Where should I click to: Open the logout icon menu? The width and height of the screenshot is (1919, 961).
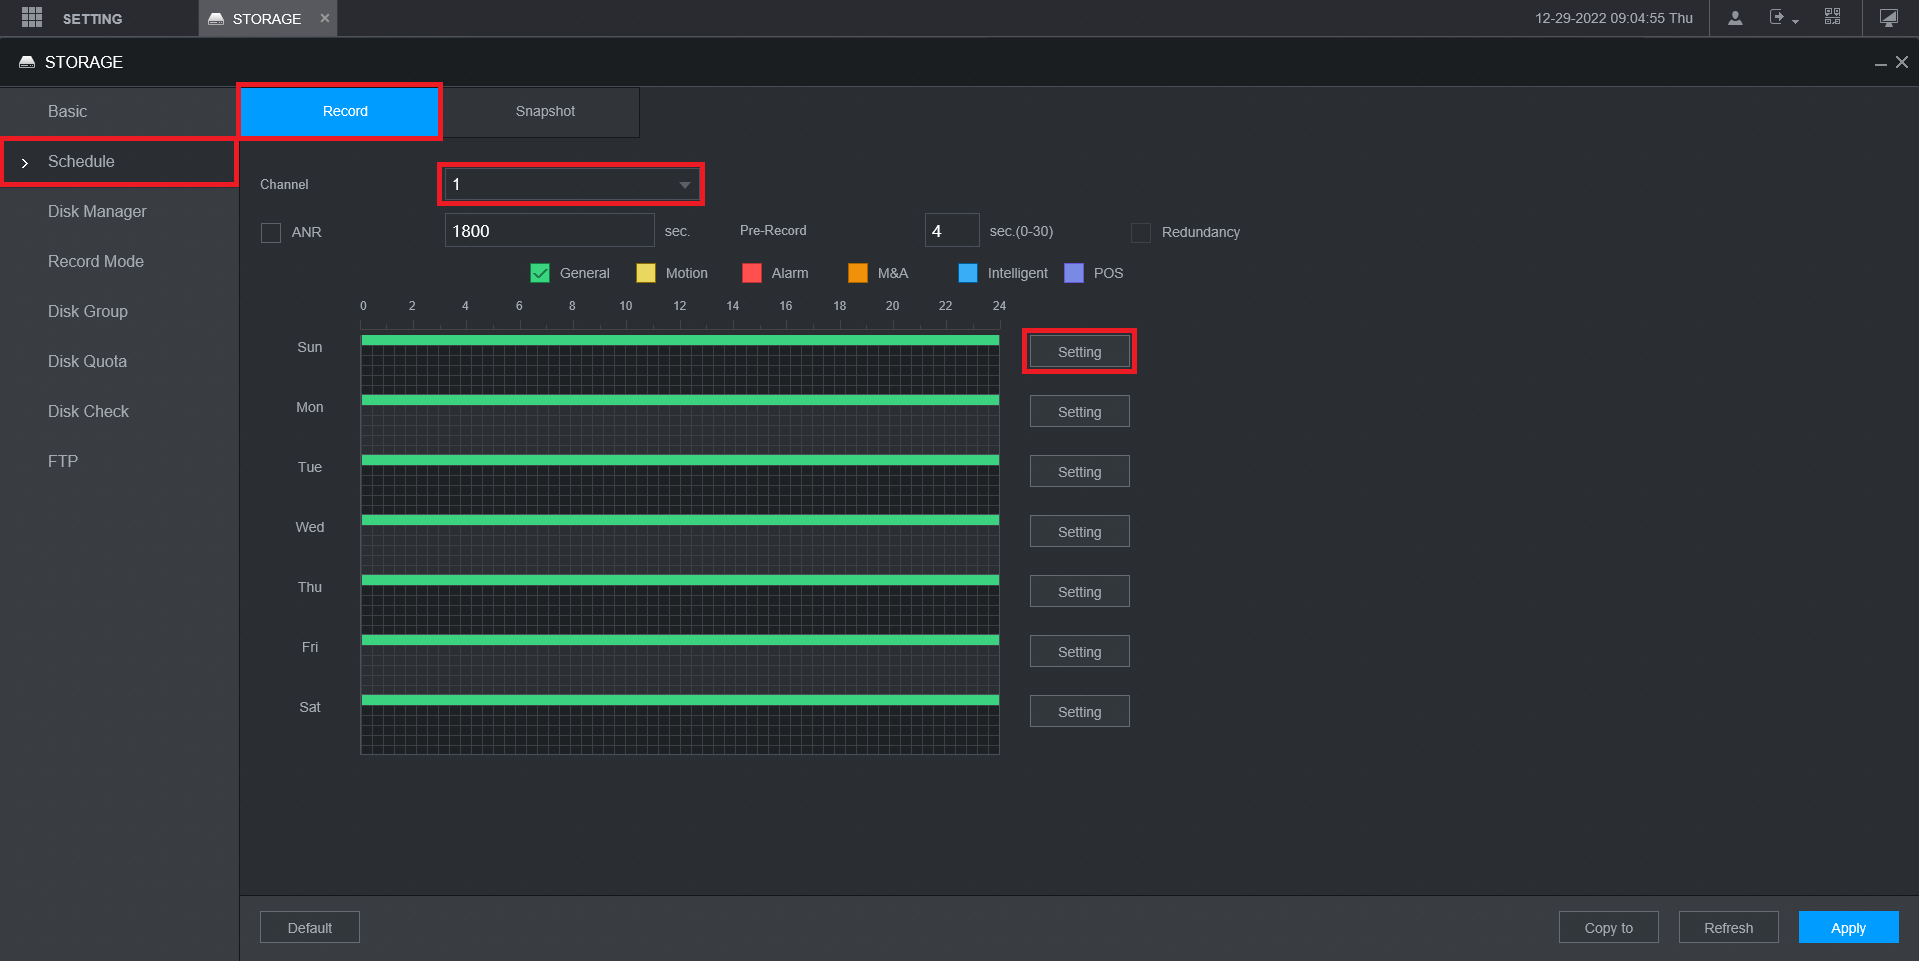click(1783, 18)
